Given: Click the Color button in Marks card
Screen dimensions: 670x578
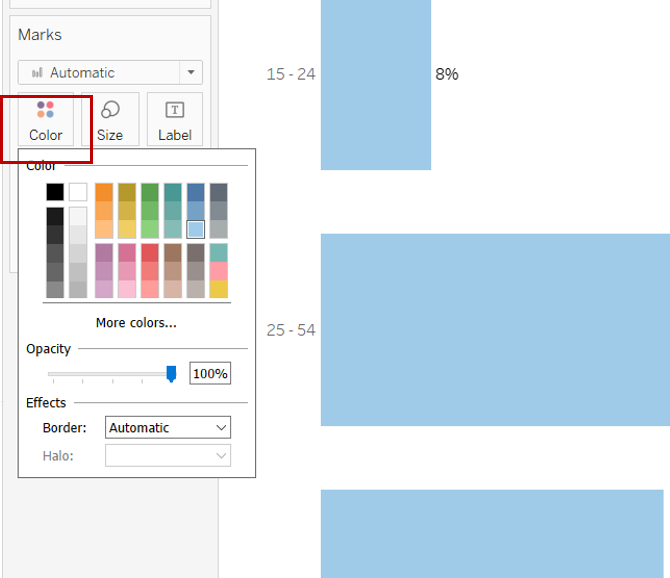Looking at the screenshot, I should click(x=46, y=121).
